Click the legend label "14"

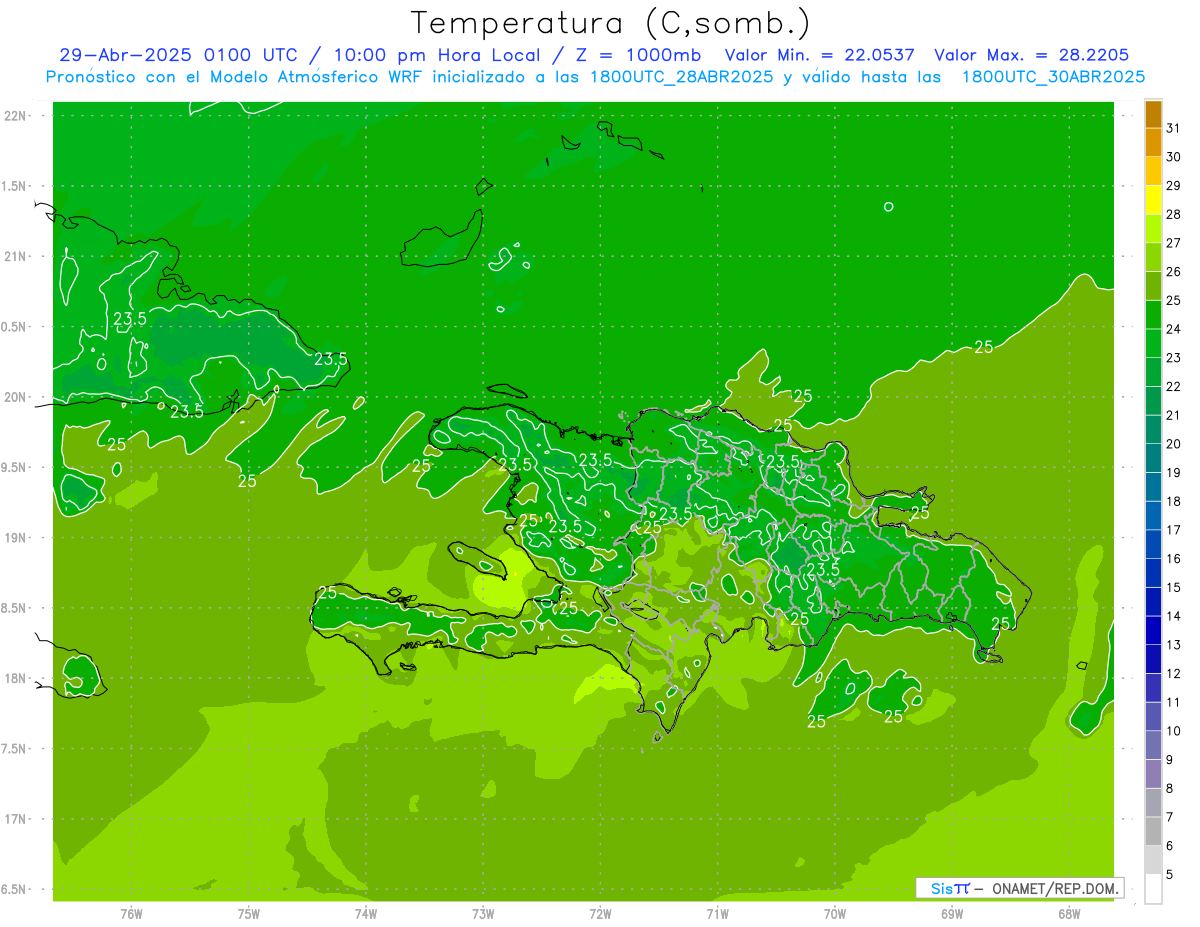1173,616
